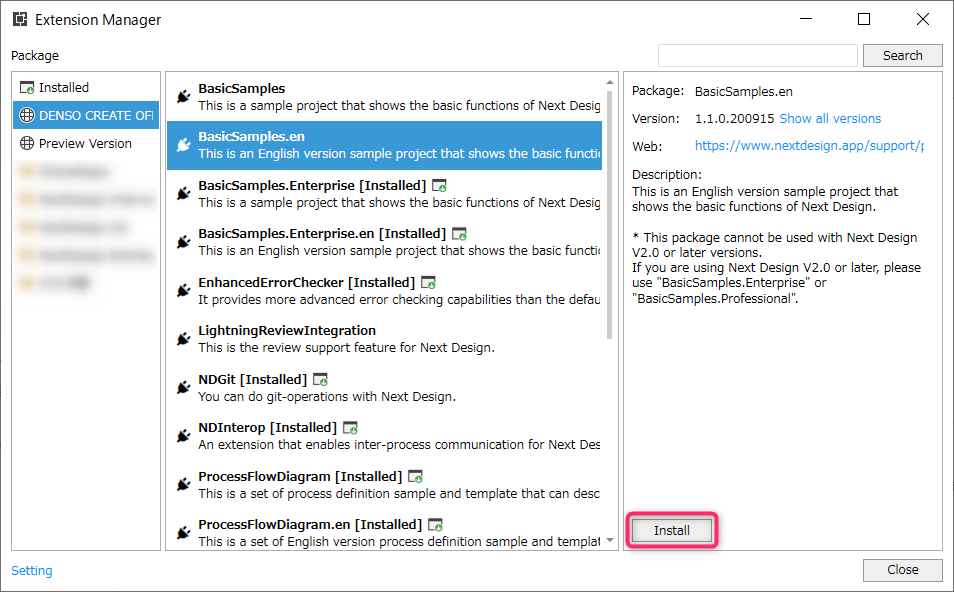This screenshot has height=592, width=954.
Task: Click installed badge icon after BasicSamples.Enterprise [Installed]
Action: pos(439,186)
